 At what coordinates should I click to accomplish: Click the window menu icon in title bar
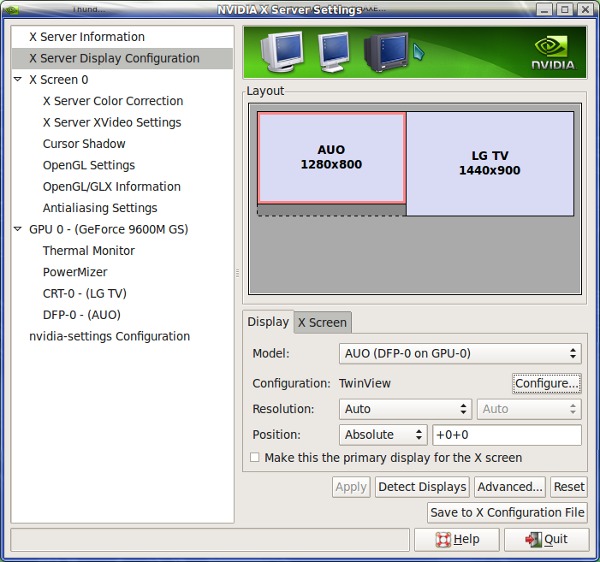pos(11,10)
